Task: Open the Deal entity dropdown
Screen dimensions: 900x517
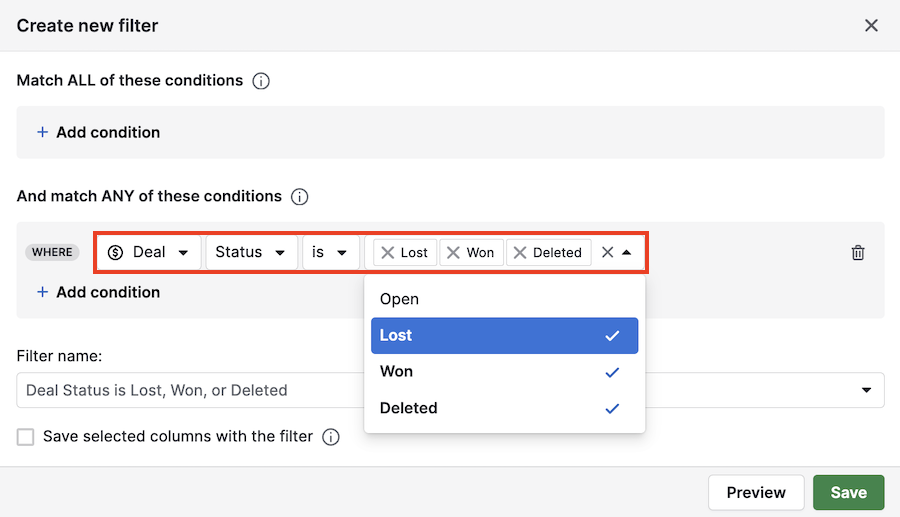Action: click(149, 252)
